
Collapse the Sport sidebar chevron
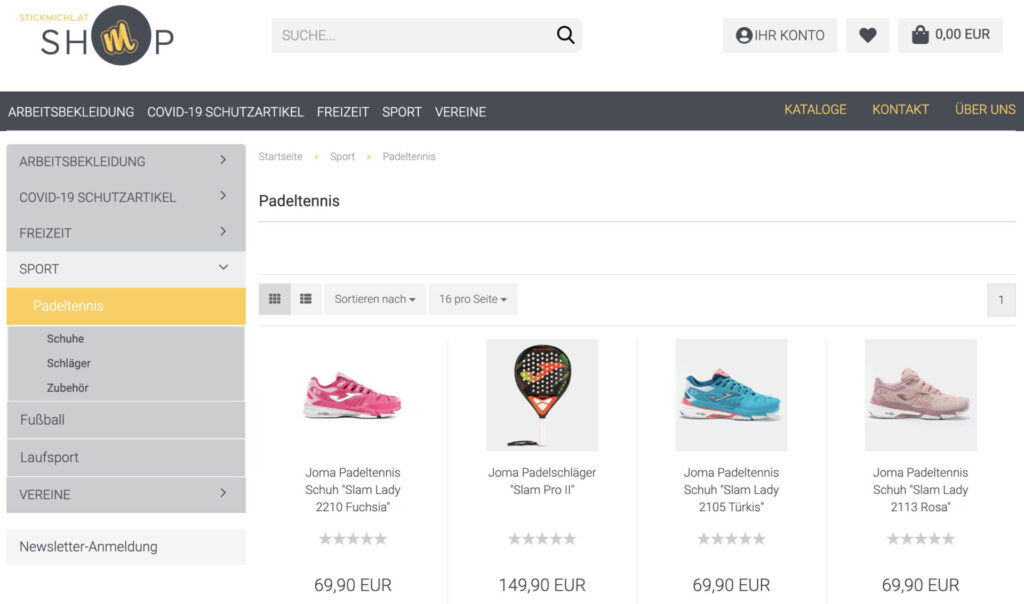pyautogui.click(x=223, y=267)
